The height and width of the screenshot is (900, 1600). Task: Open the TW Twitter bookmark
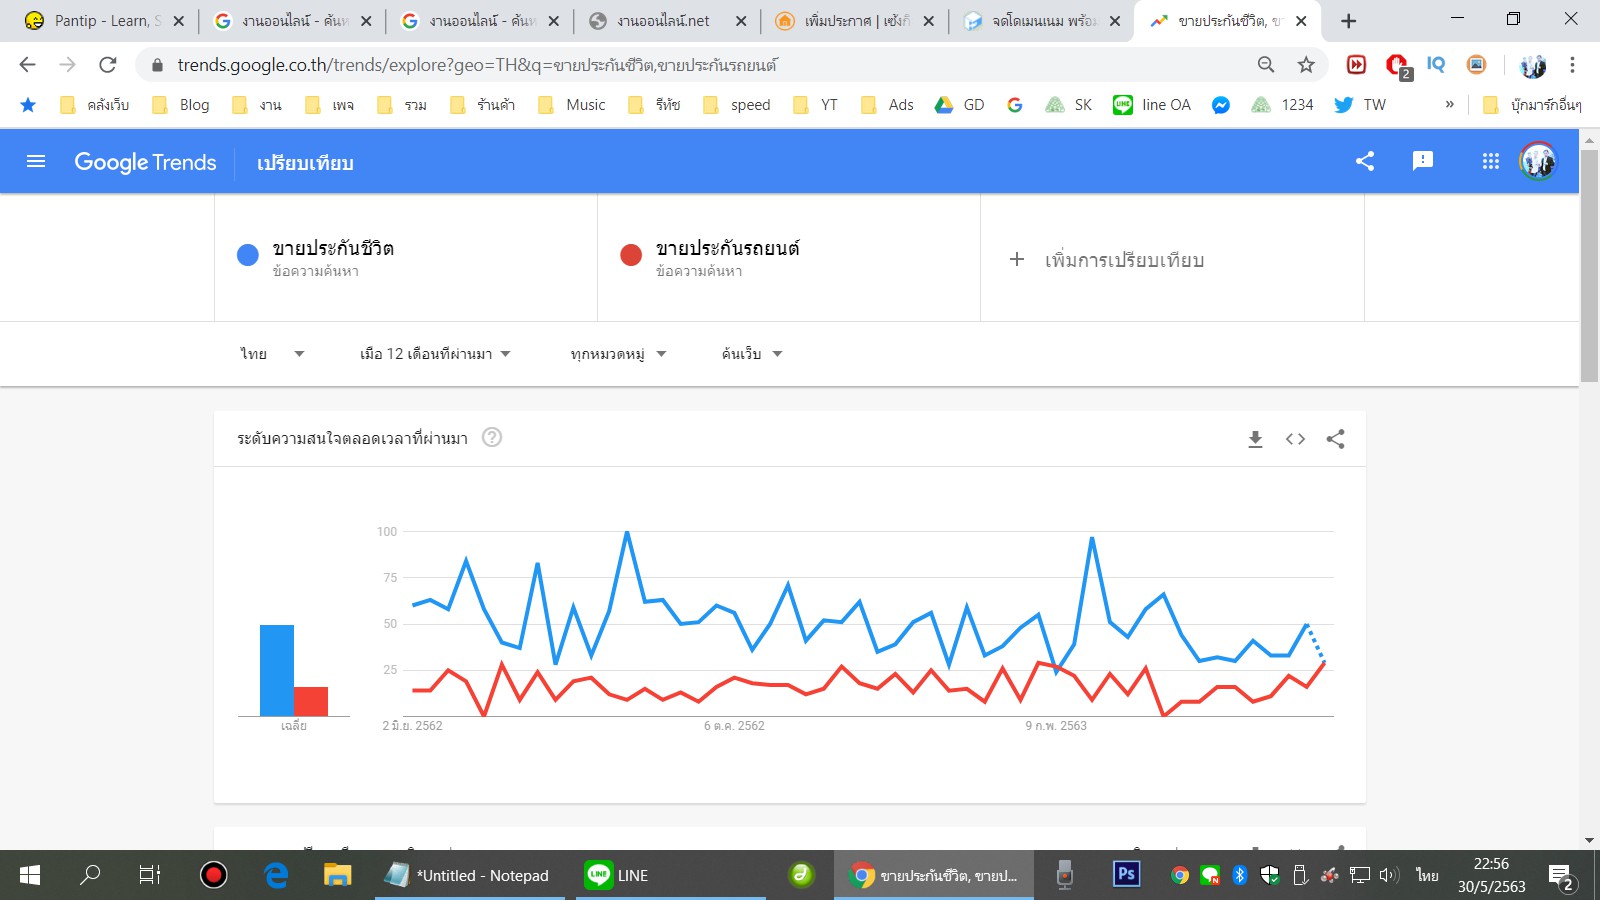[x=1360, y=104]
